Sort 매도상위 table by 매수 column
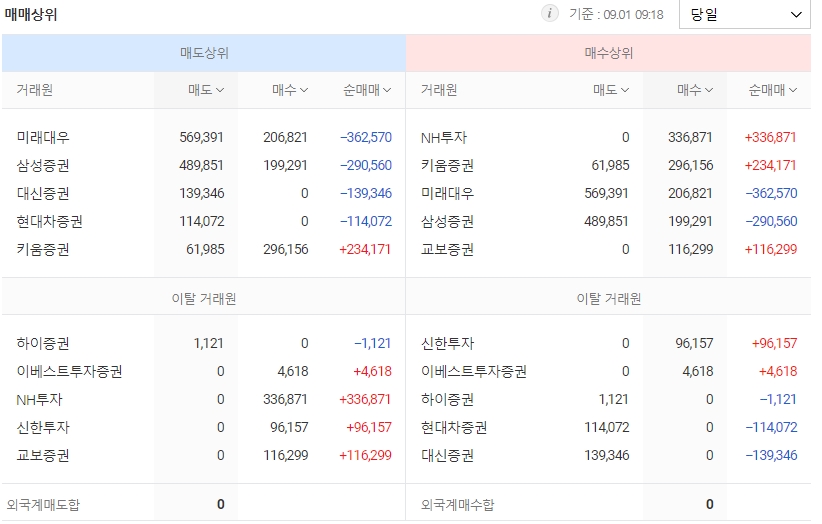 pyautogui.click(x=289, y=90)
